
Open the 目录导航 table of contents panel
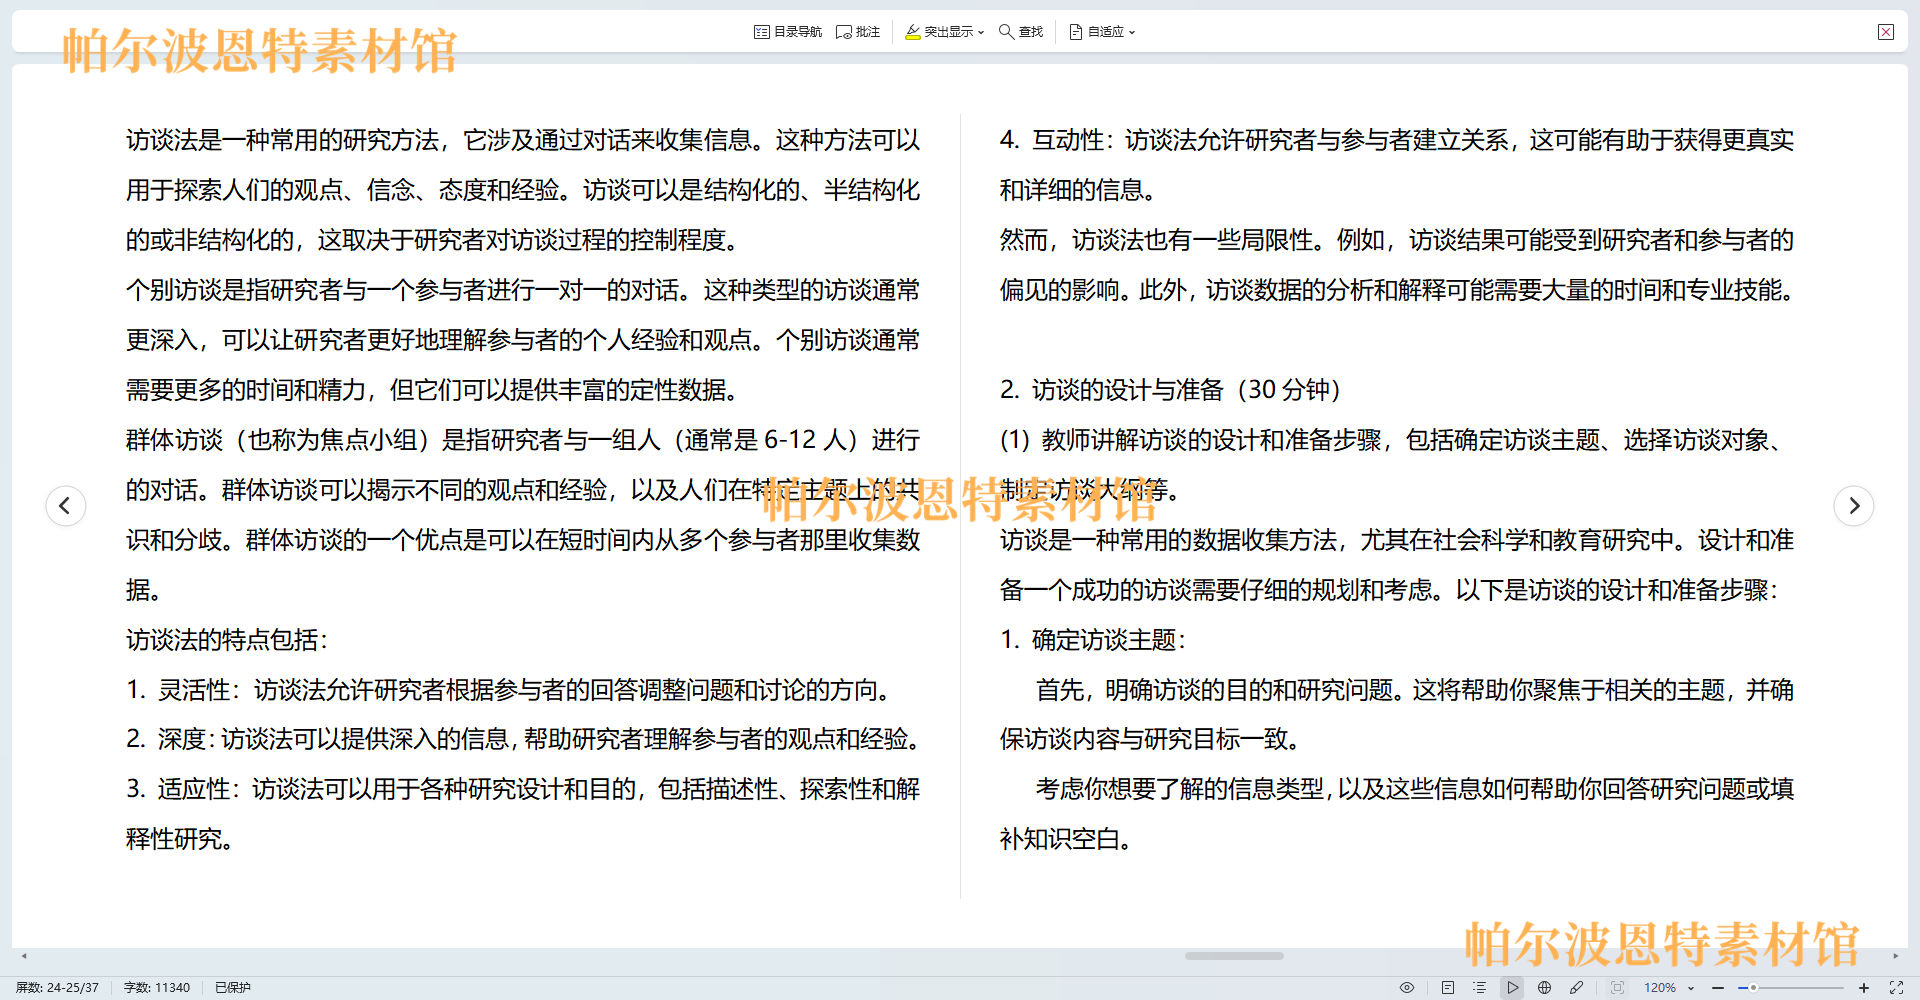point(788,32)
